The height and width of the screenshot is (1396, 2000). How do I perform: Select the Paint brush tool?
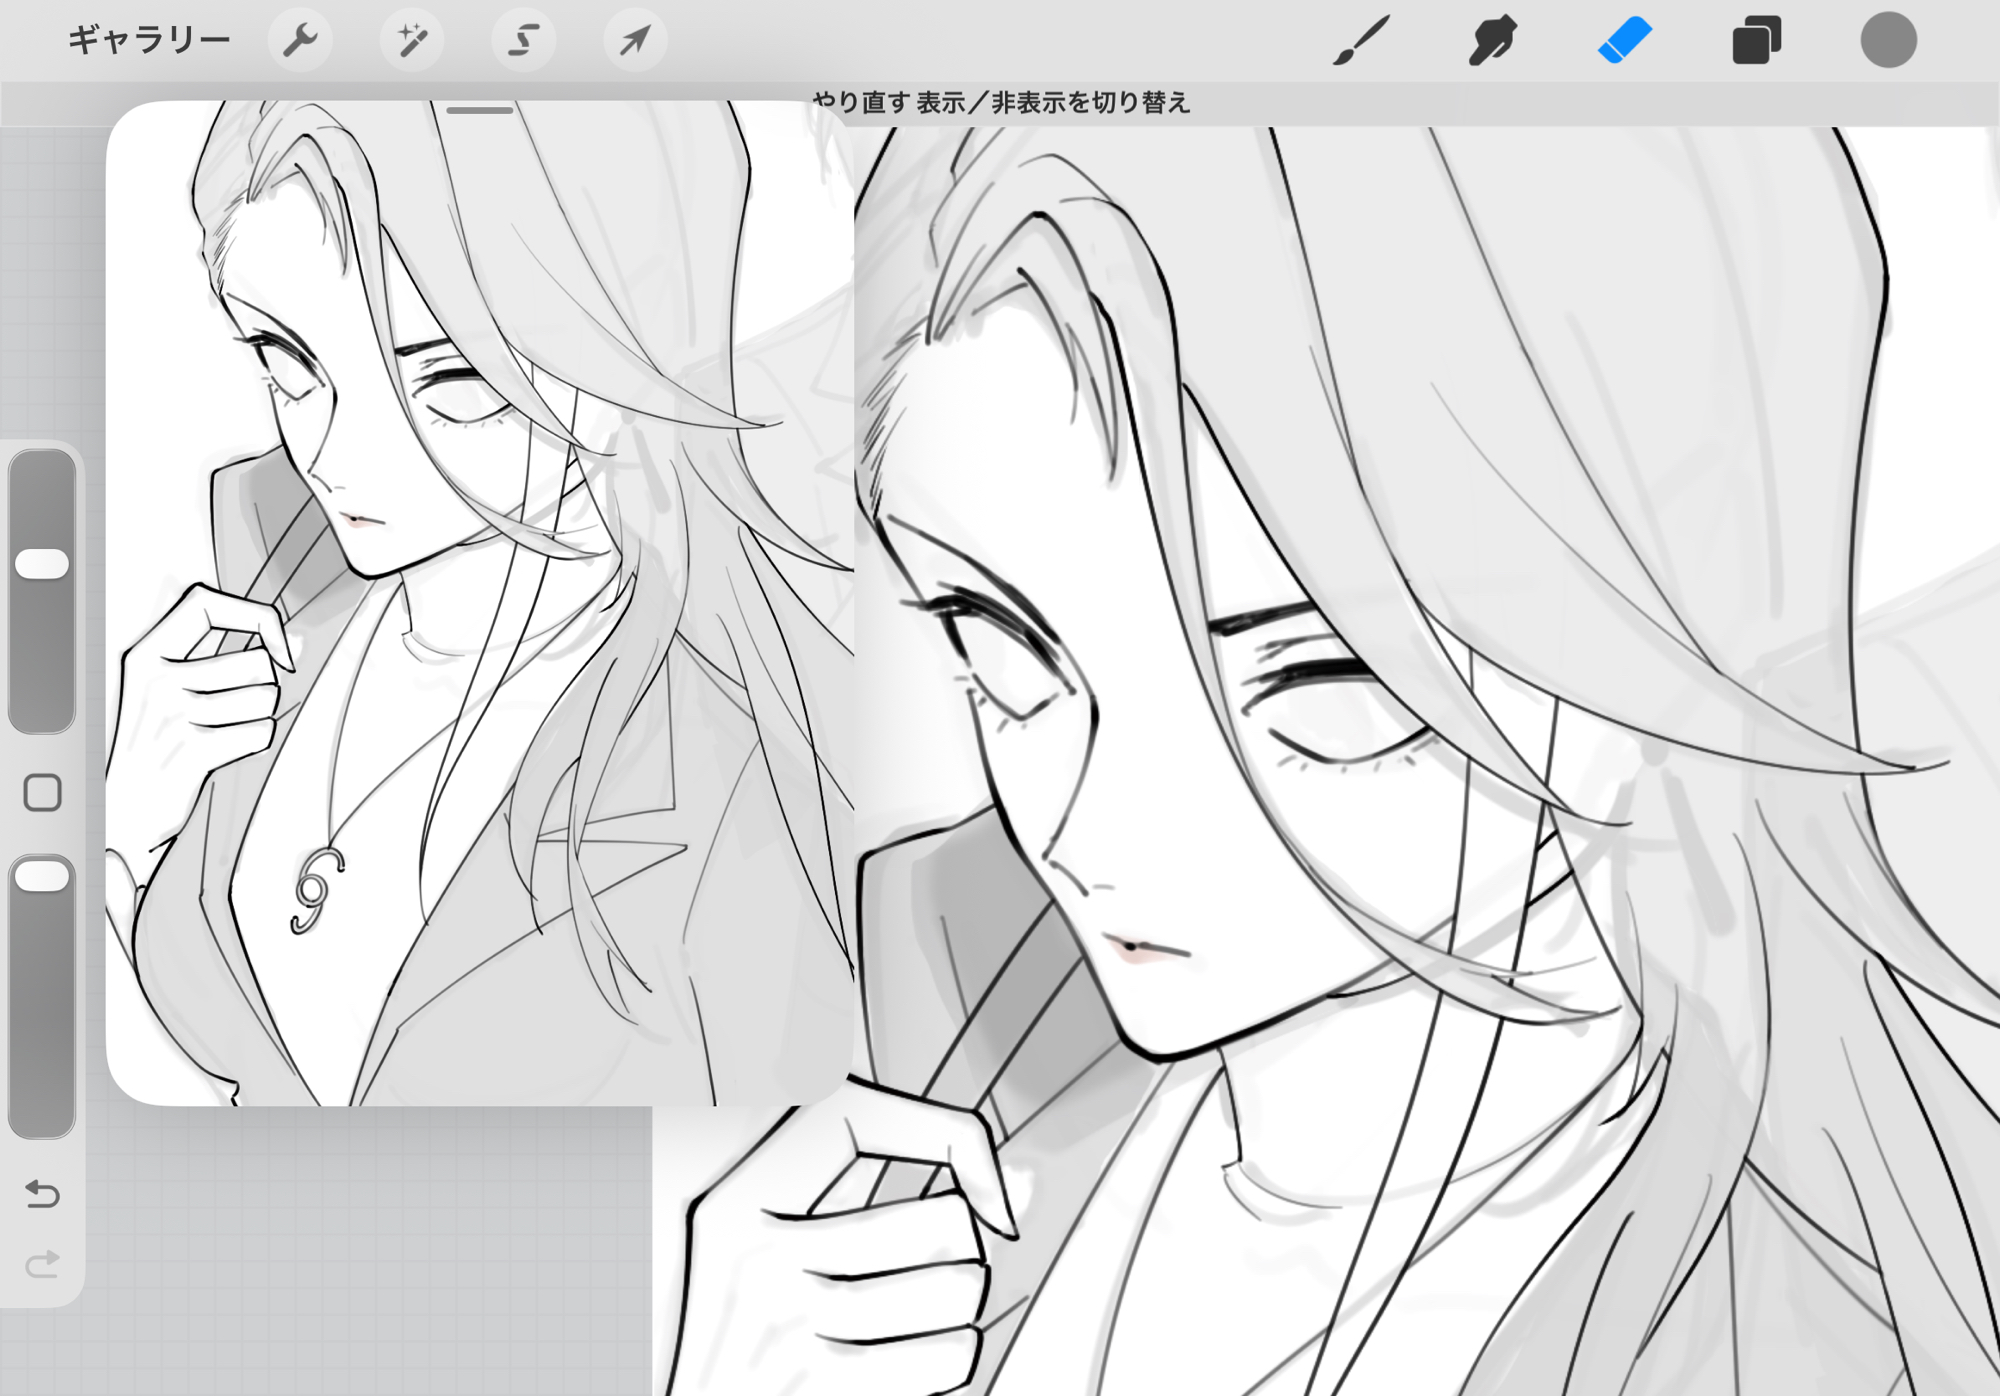coord(1361,41)
